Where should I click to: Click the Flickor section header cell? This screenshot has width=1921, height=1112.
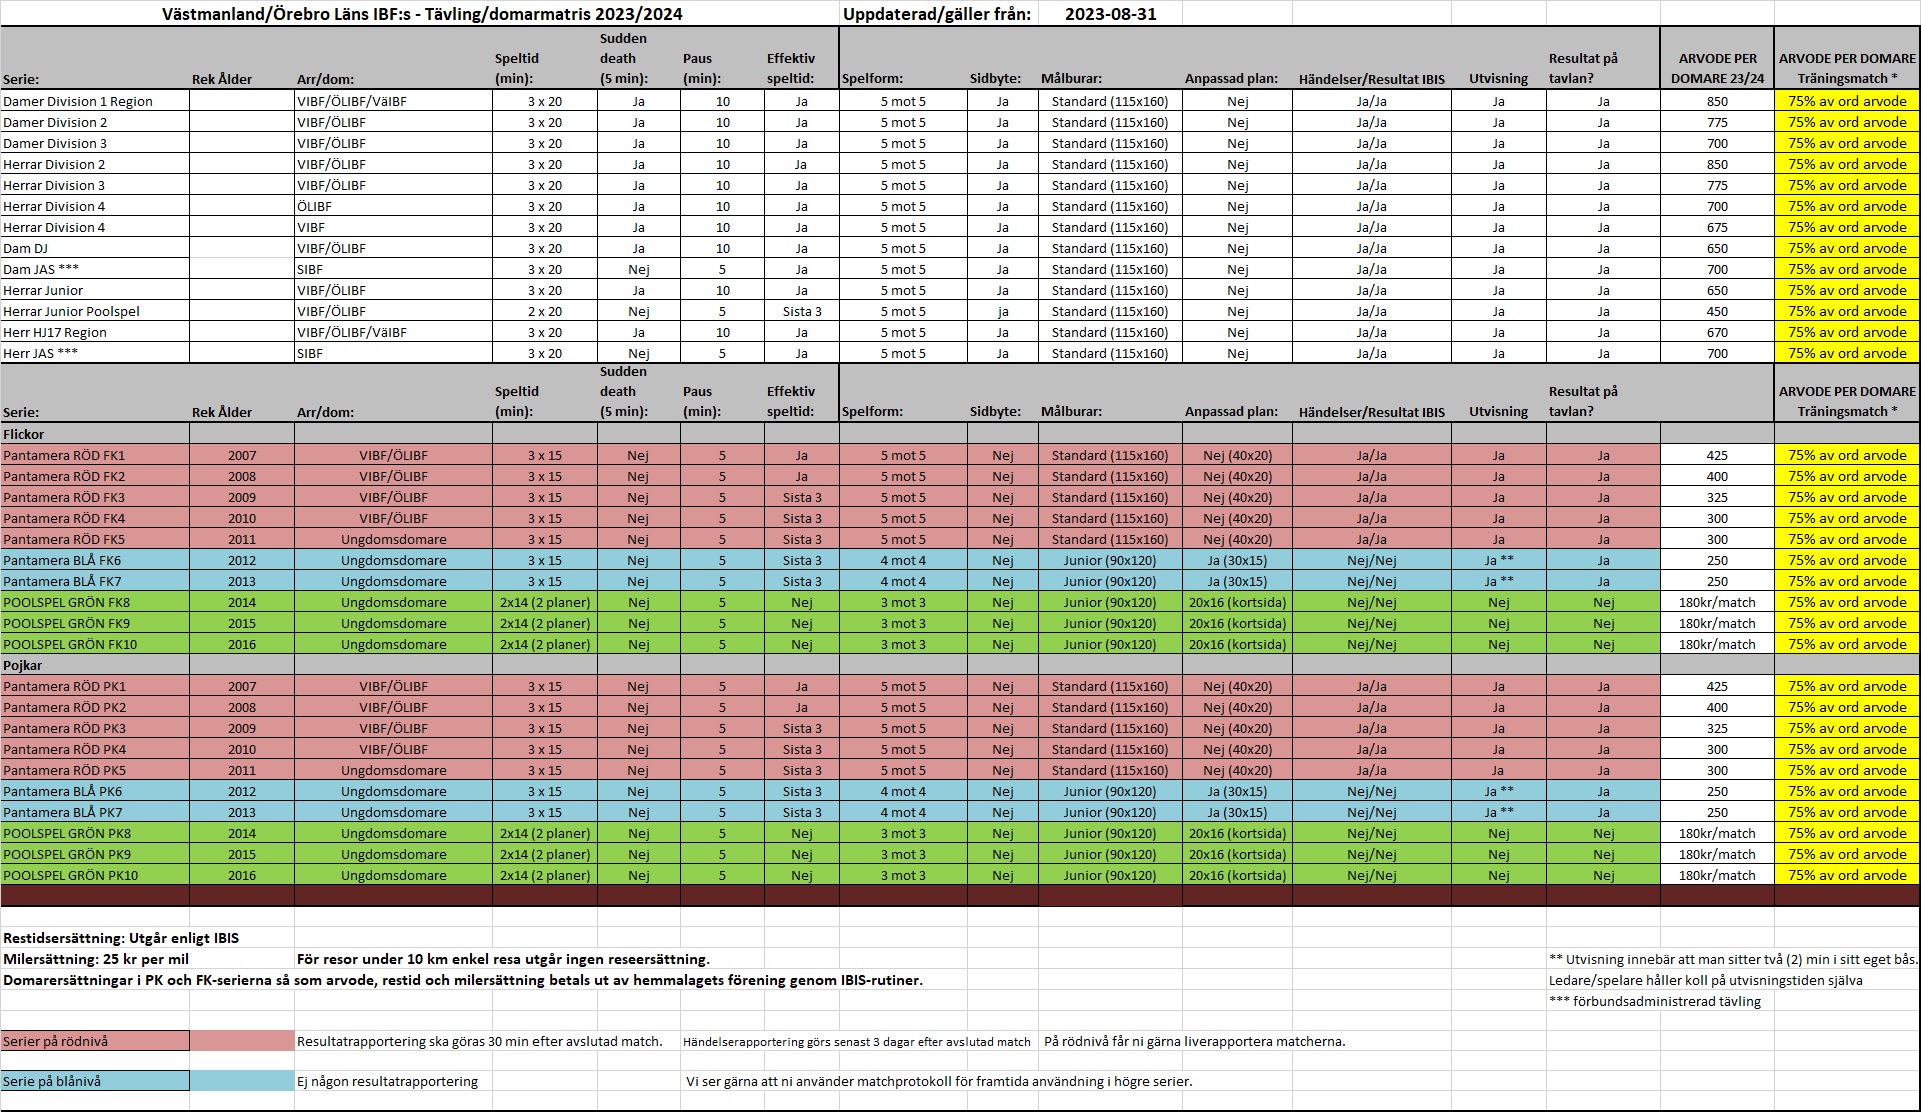pos(24,434)
